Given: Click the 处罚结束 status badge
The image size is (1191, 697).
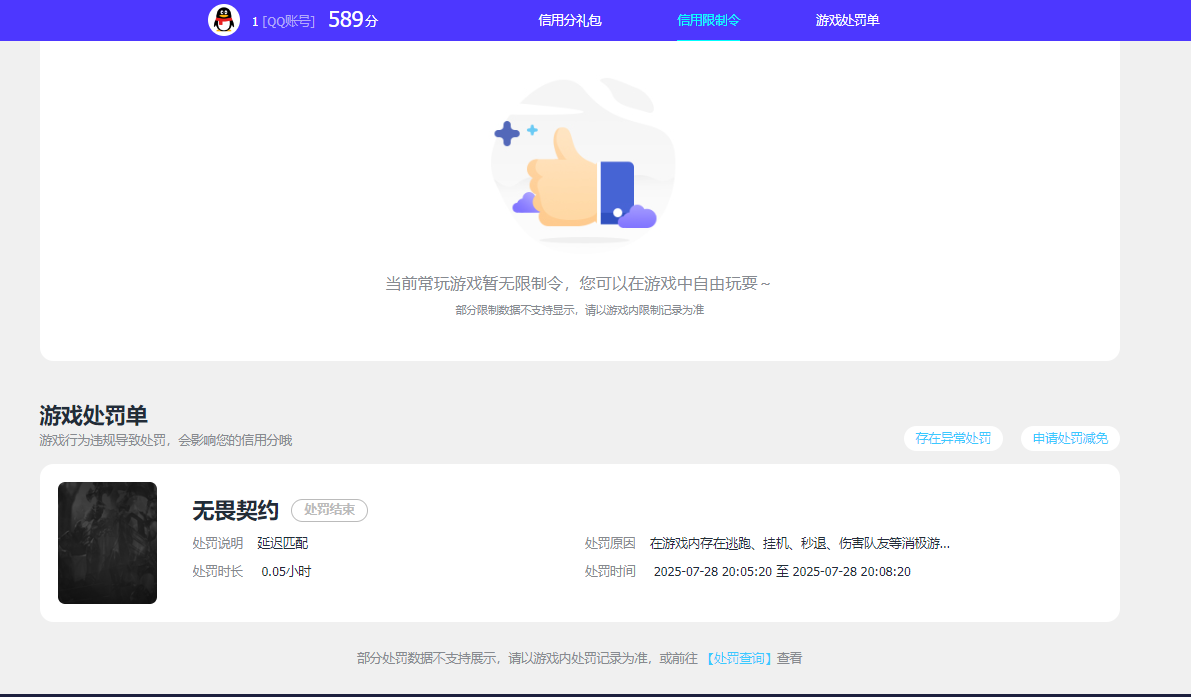Looking at the screenshot, I should pyautogui.click(x=329, y=510).
